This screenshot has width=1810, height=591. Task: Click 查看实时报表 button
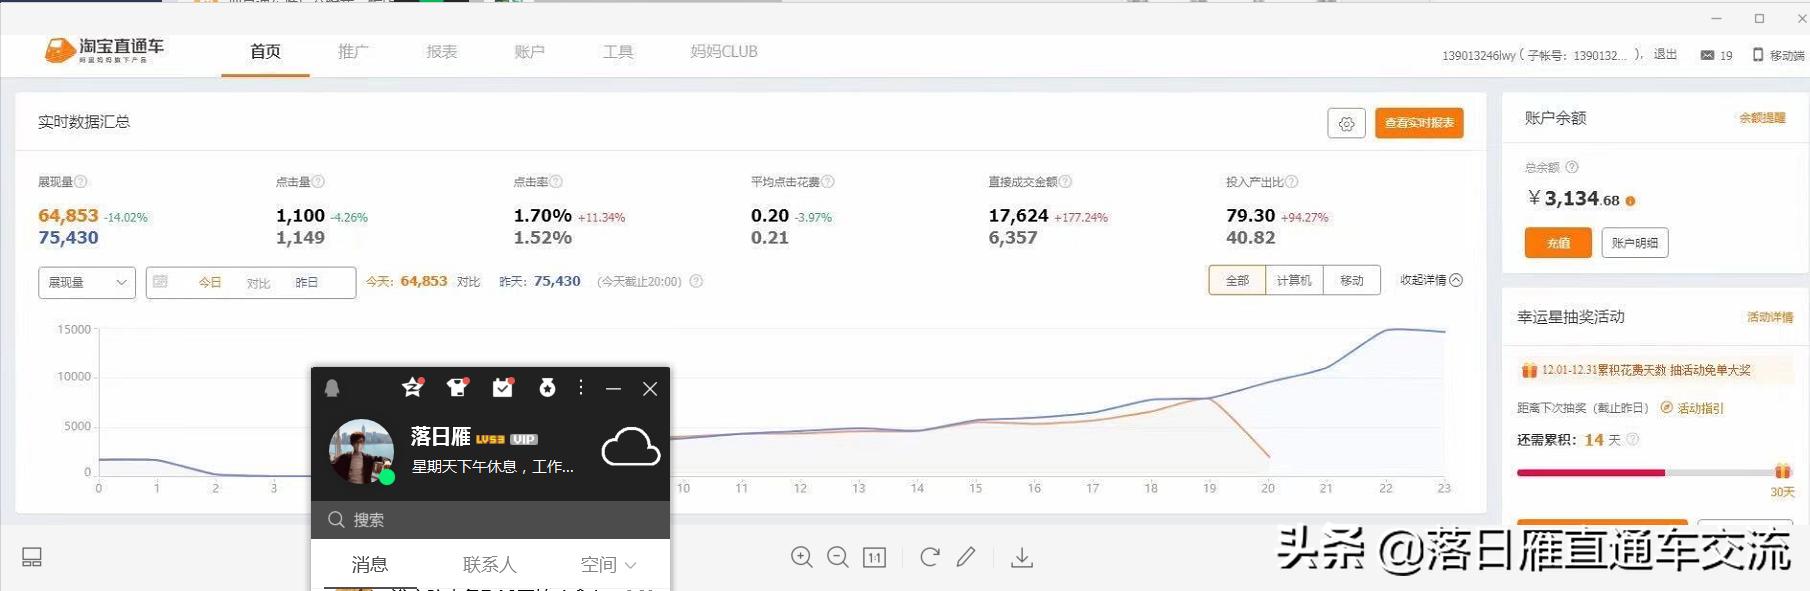pyautogui.click(x=1419, y=123)
